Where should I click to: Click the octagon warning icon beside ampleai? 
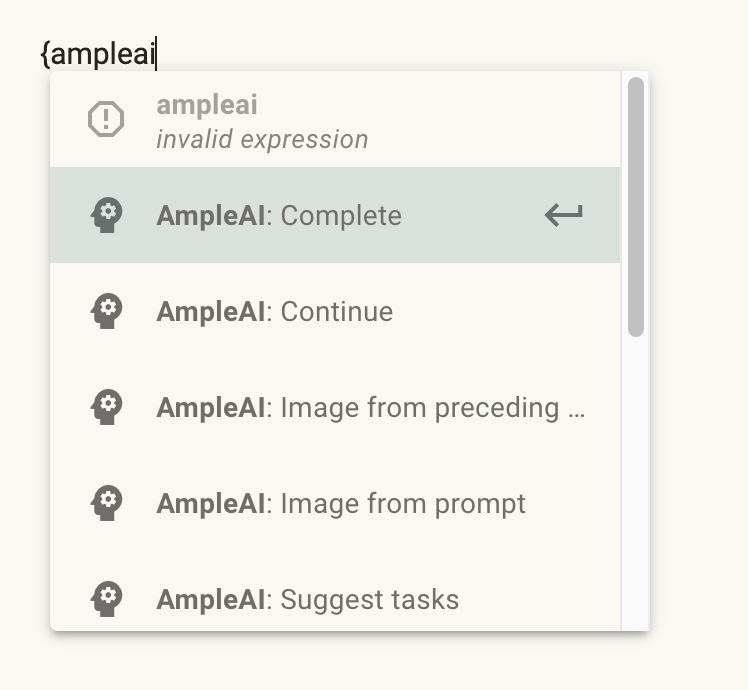[106, 119]
